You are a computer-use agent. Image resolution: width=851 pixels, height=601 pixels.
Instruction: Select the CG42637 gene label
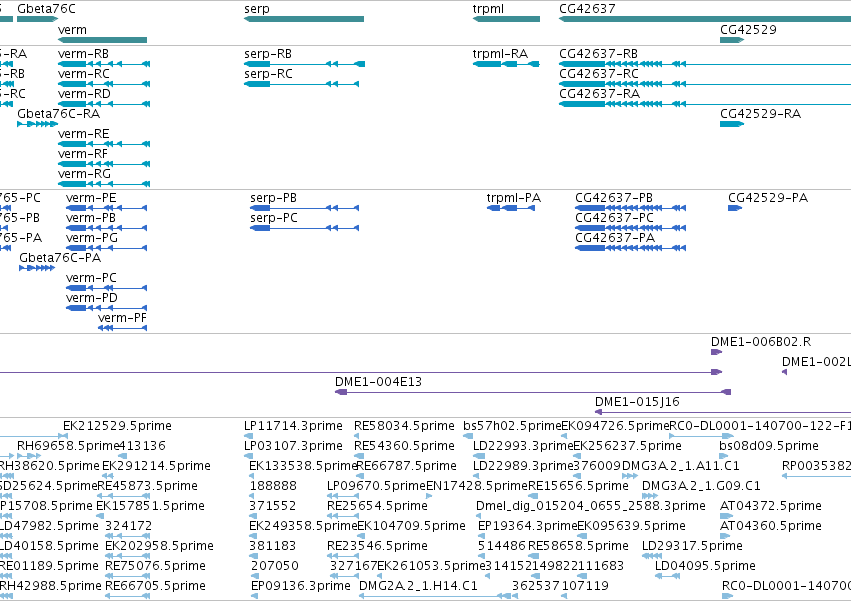click(587, 9)
